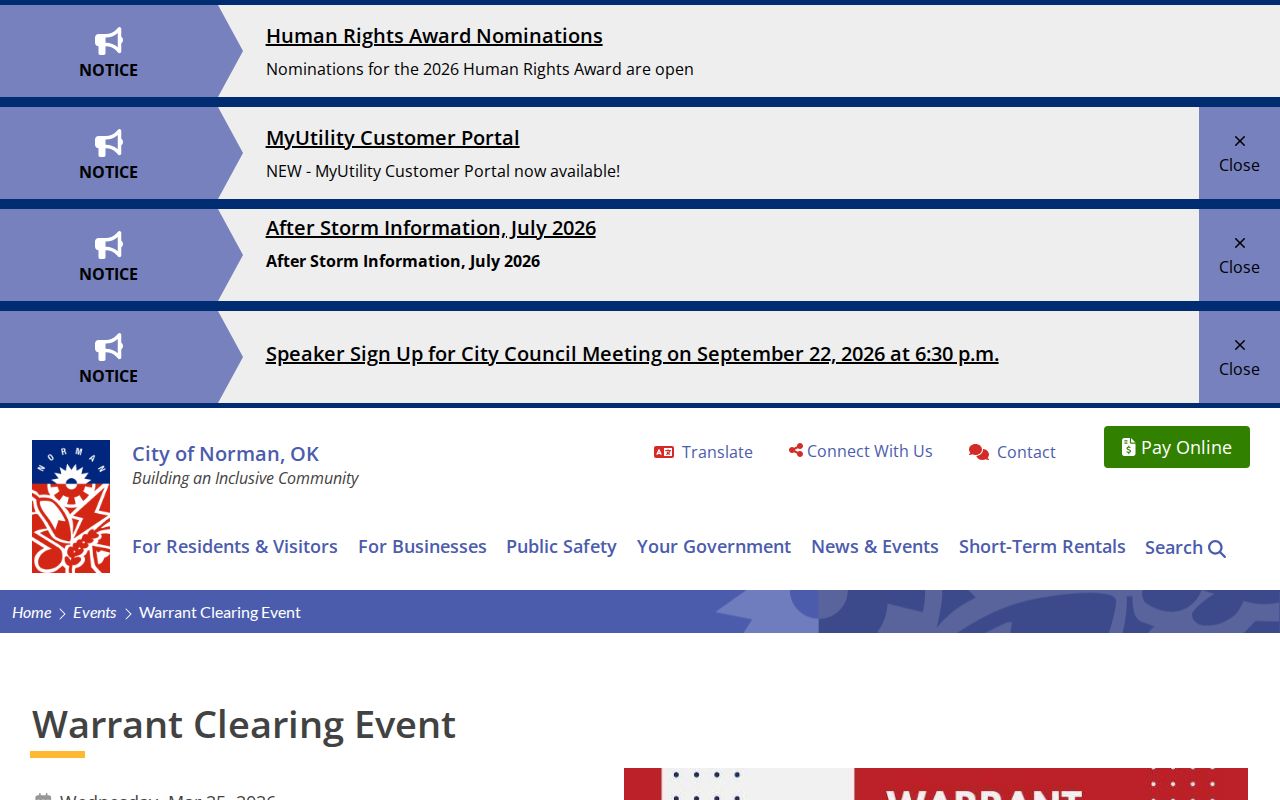This screenshot has width=1280, height=800.
Task: Open the News & Events menu
Action: click(x=875, y=547)
